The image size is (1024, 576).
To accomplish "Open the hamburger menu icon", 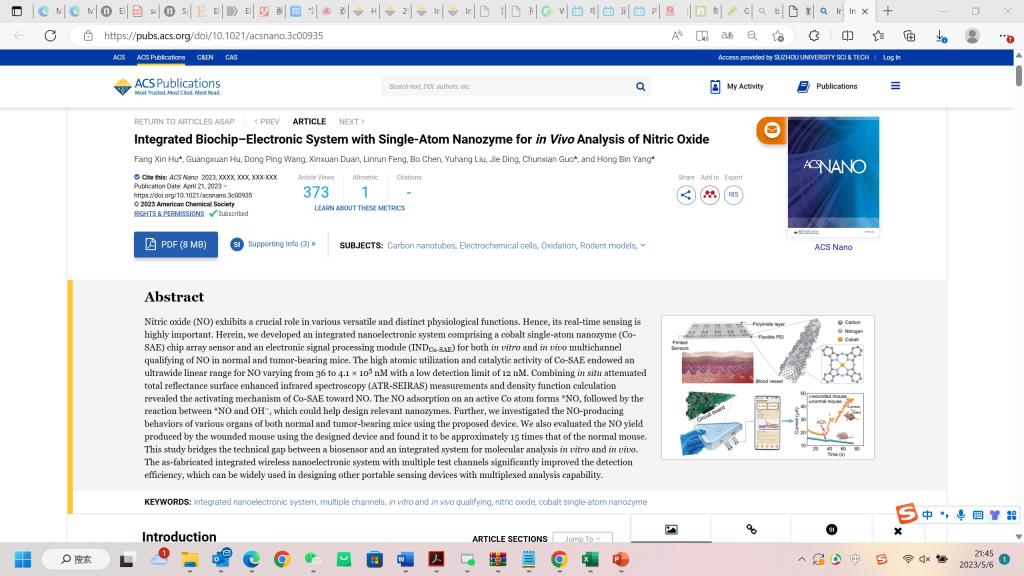I will (895, 86).
